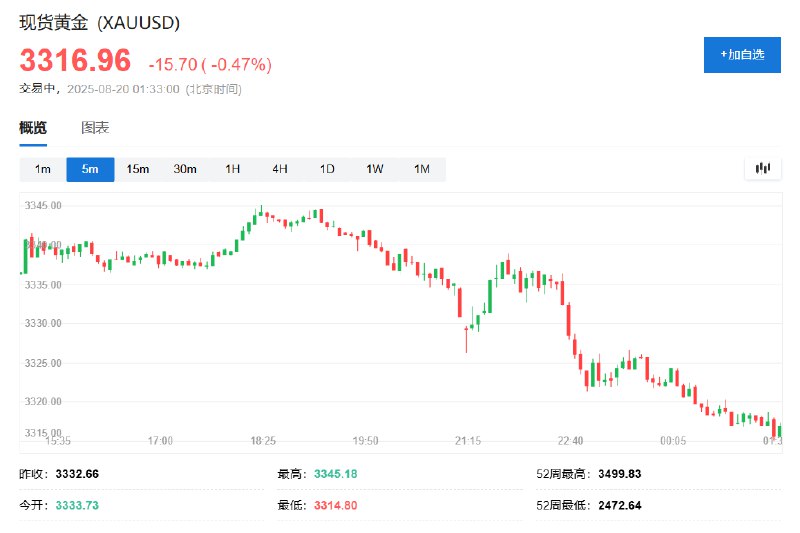Image resolution: width=800 pixels, height=533 pixels.
Task: Switch to the 1D daily view
Action: 327,169
